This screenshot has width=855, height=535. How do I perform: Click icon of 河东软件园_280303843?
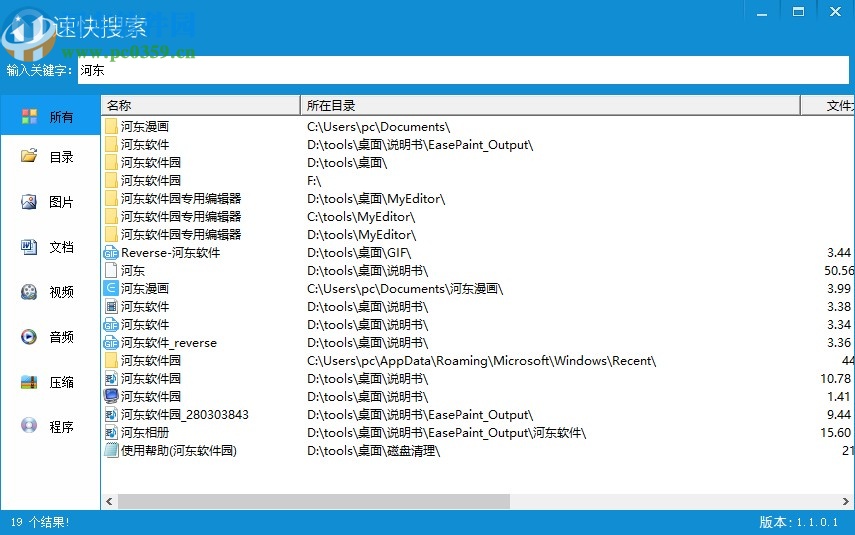[111, 414]
